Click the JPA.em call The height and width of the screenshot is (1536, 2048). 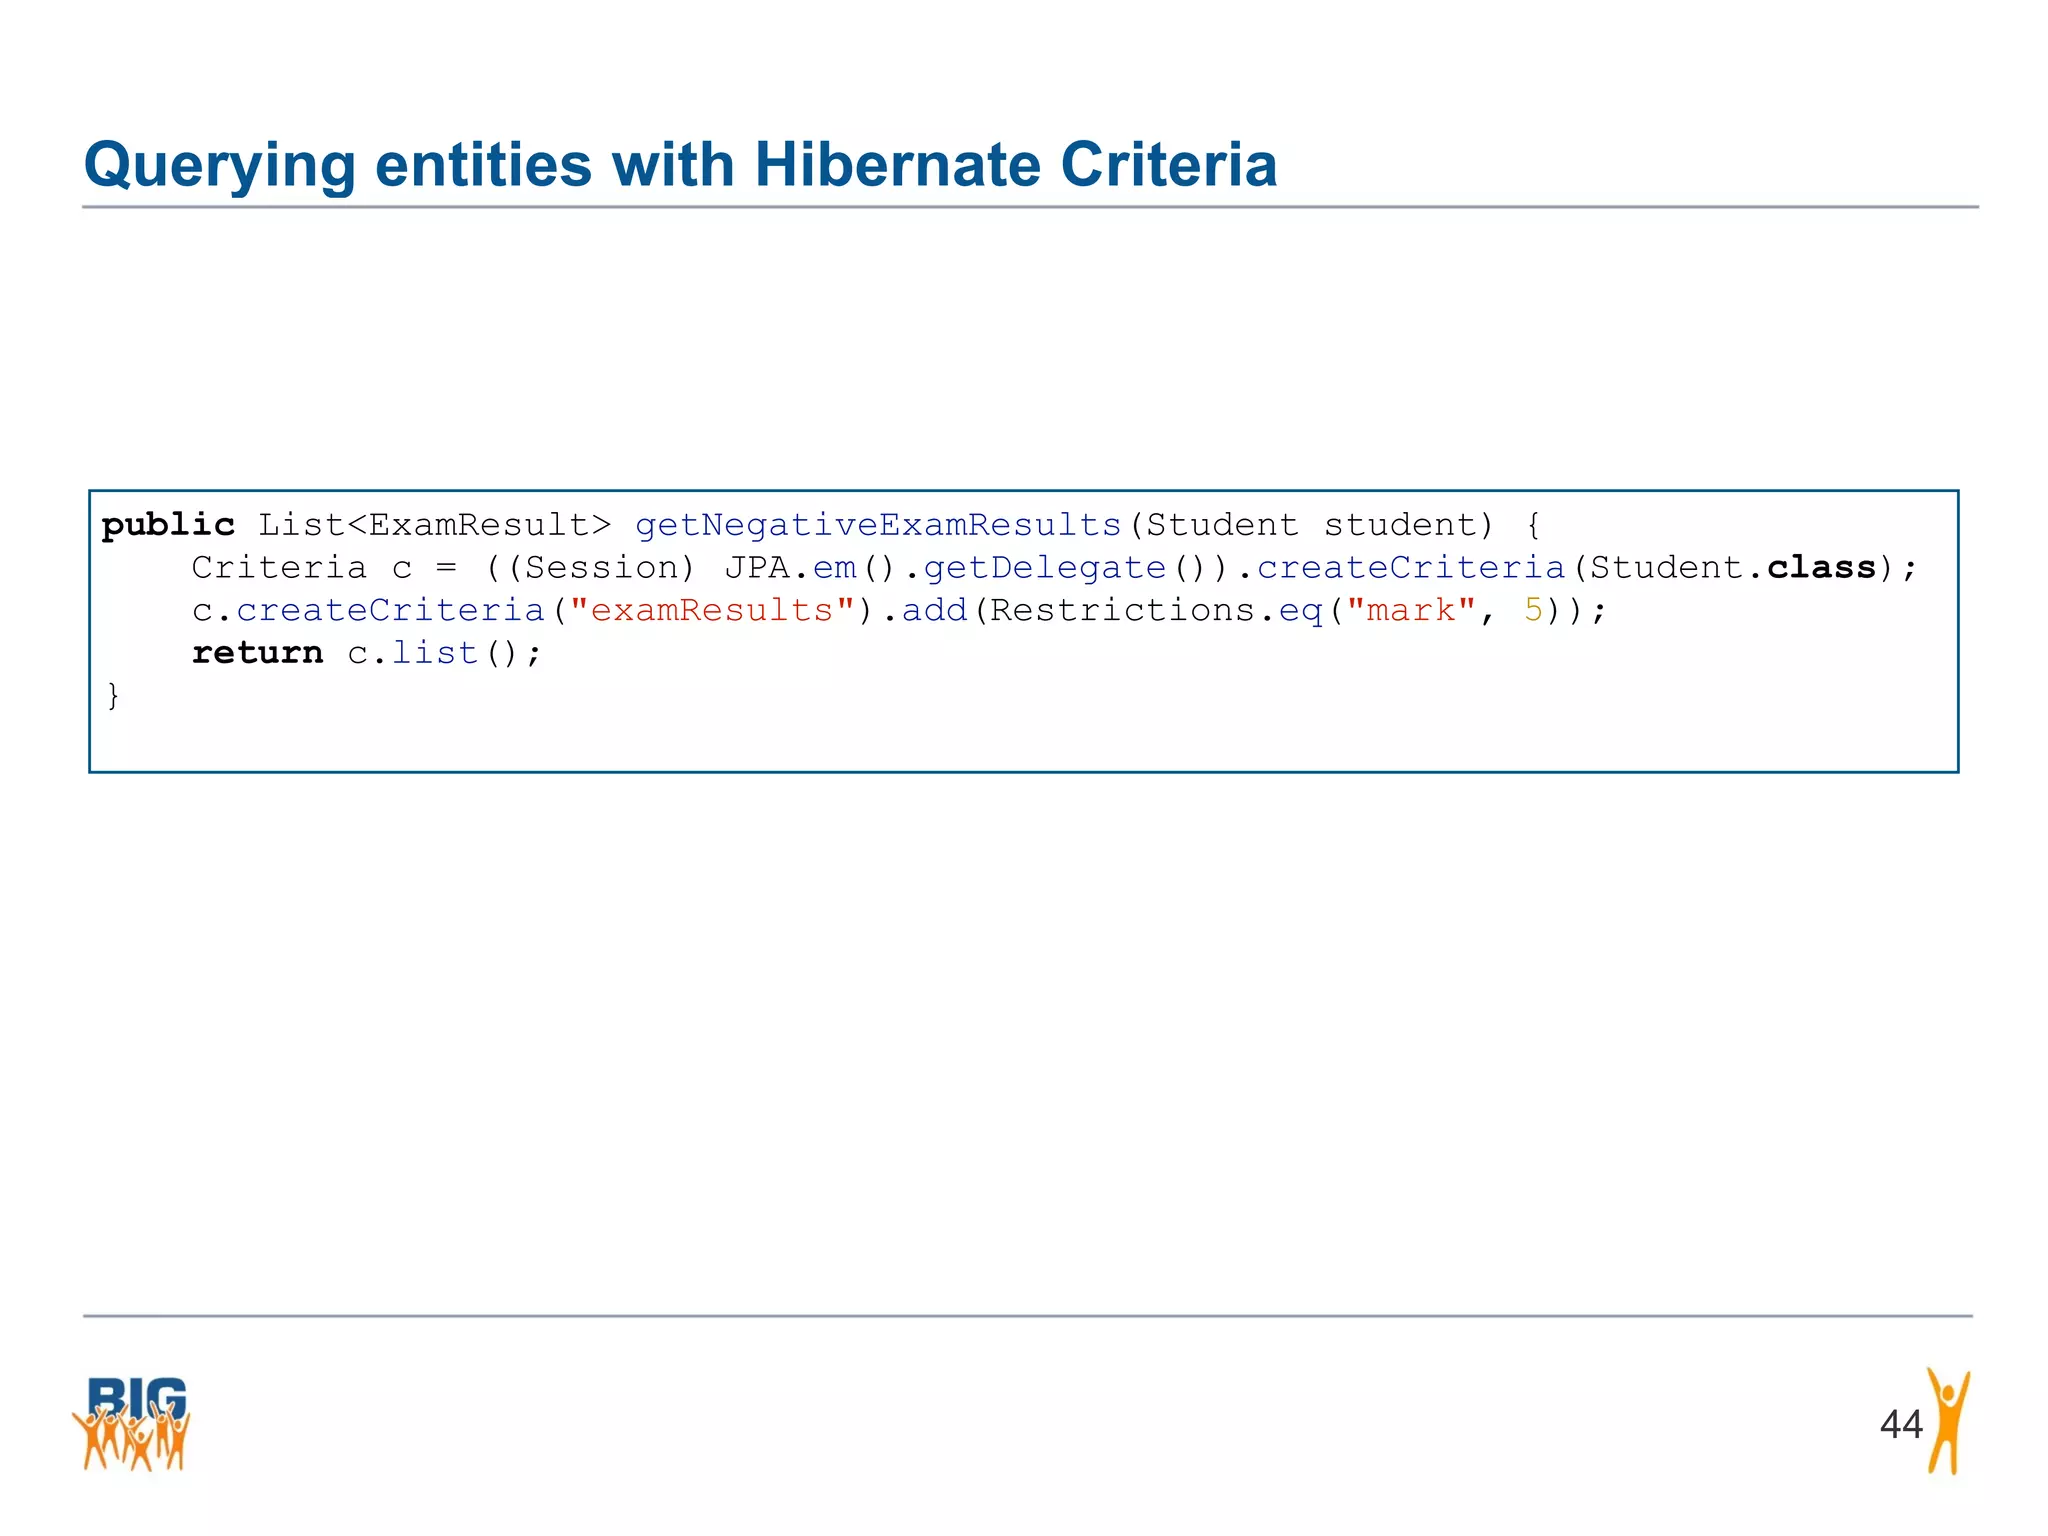(x=790, y=568)
